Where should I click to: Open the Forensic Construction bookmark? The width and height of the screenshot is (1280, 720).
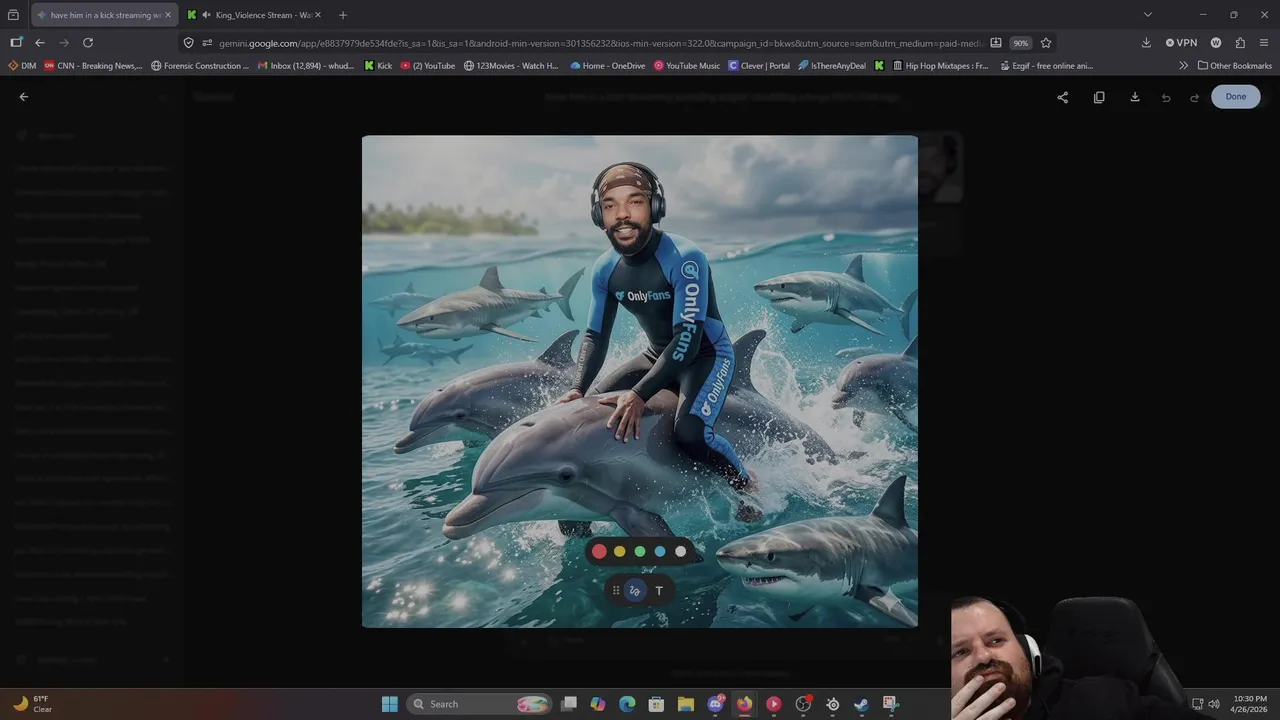tap(200, 66)
